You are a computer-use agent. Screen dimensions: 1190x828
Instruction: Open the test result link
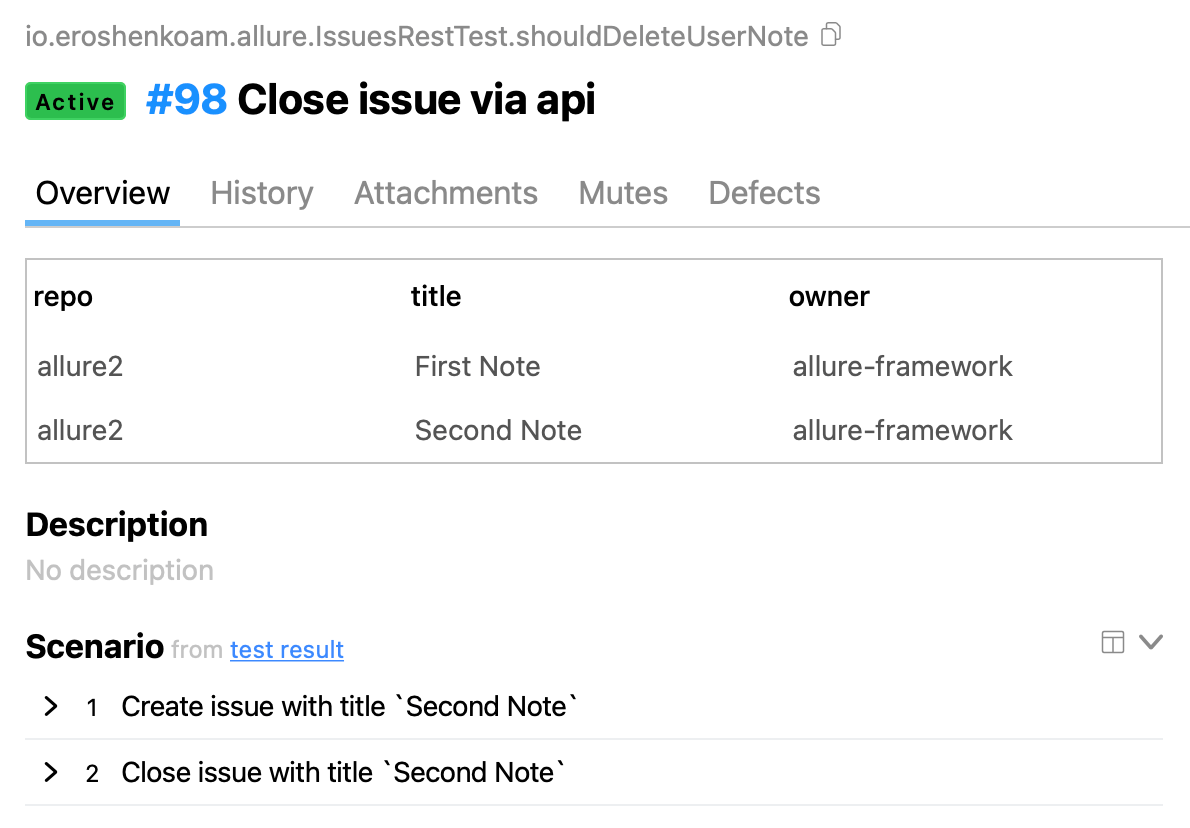[x=287, y=650]
